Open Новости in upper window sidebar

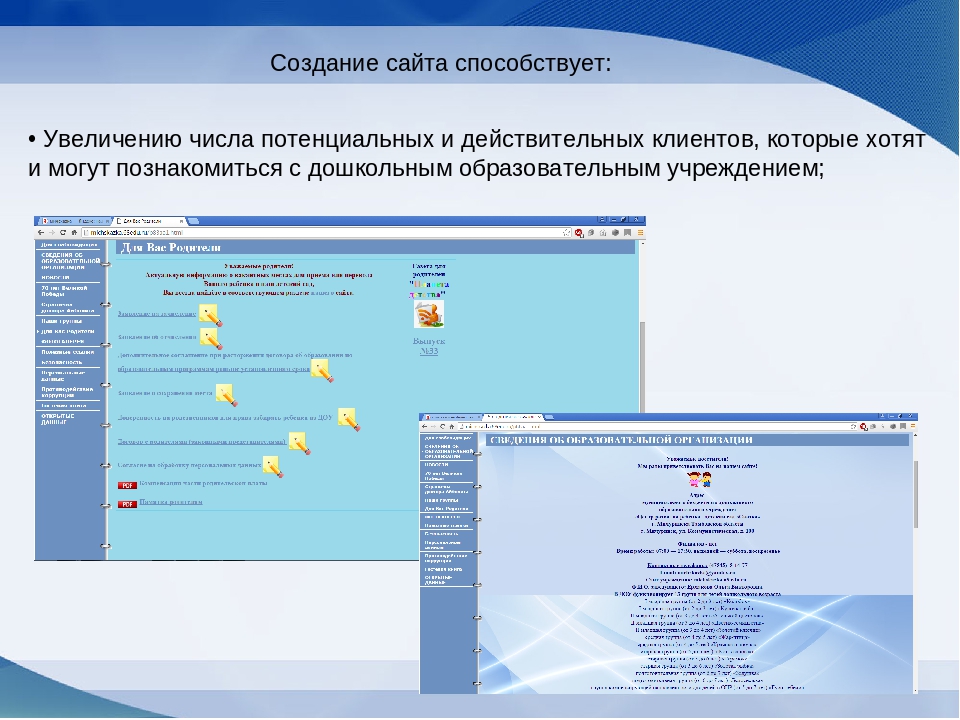click(56, 277)
